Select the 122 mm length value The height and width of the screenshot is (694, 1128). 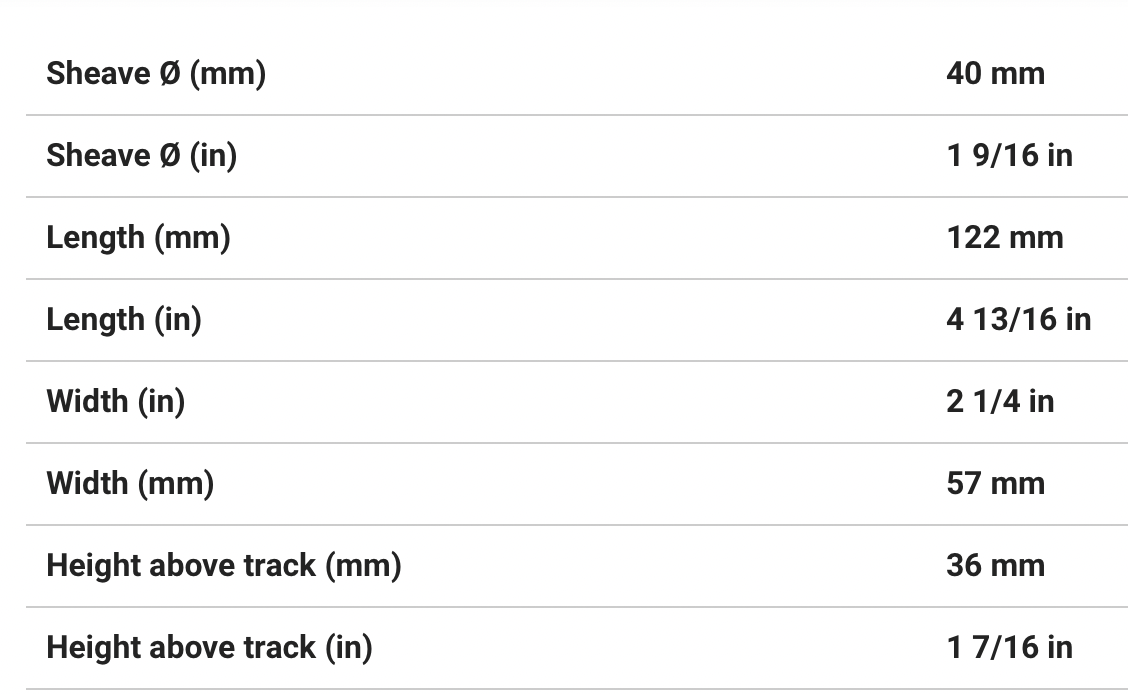tap(1004, 238)
